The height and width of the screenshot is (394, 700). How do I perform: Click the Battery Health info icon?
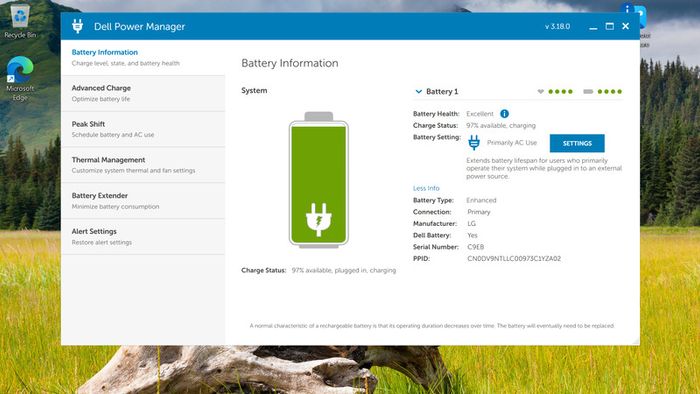pyautogui.click(x=504, y=114)
